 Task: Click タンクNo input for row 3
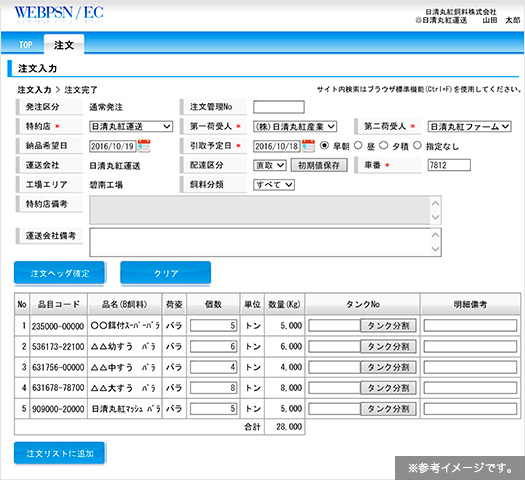334,367
